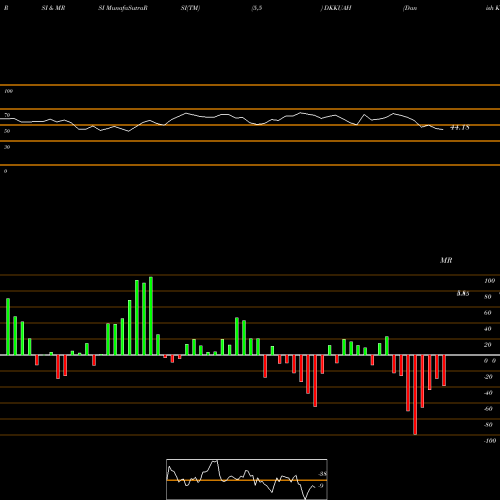Click the -60 label on the MR axis
Image resolution: width=500 pixels, height=500 pixels.
(488, 409)
